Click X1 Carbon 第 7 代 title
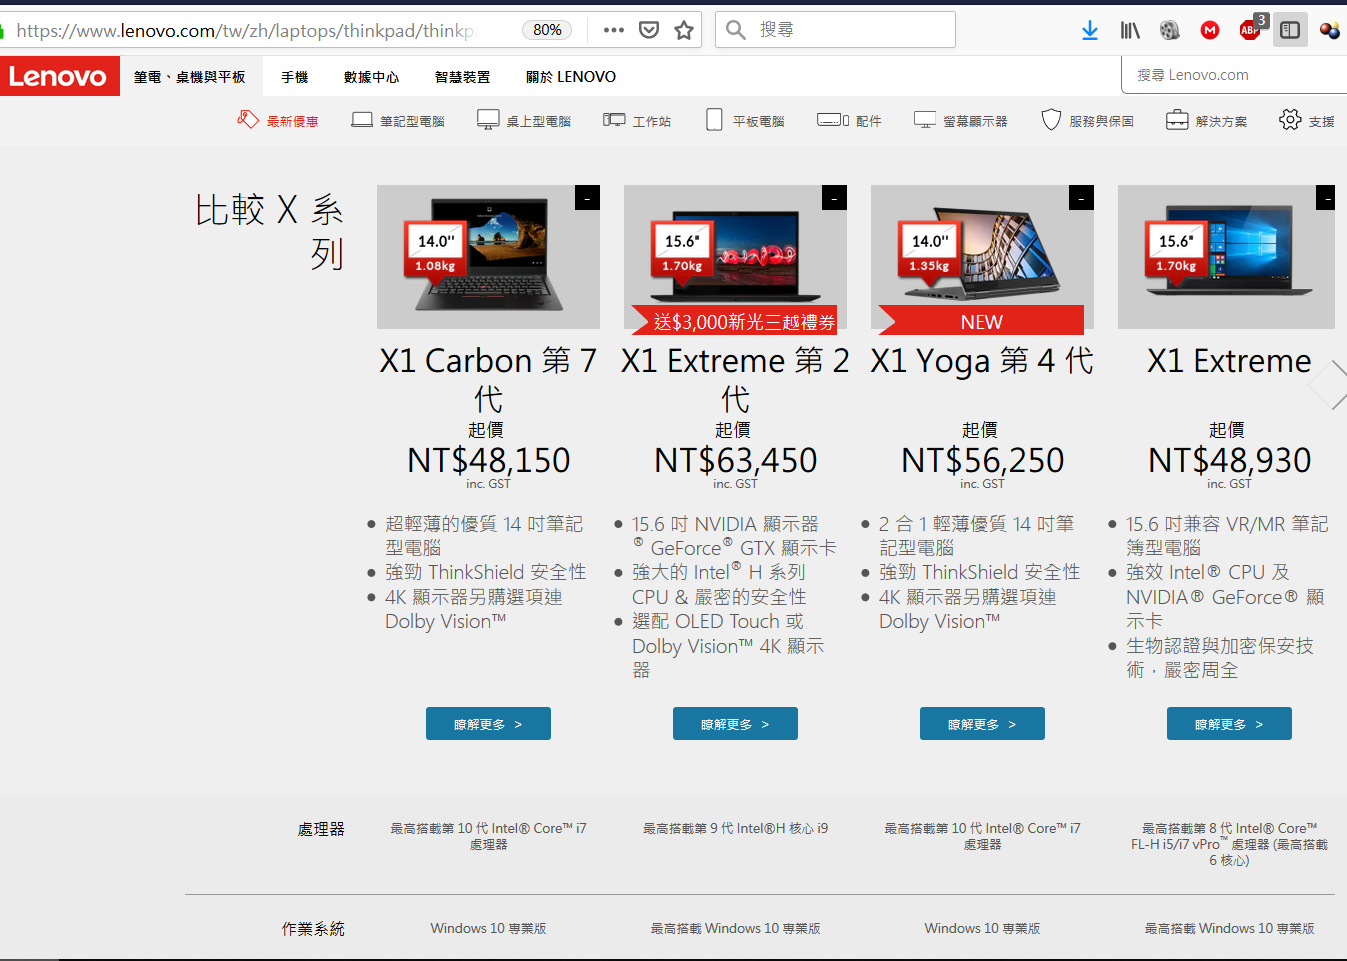Image resolution: width=1347 pixels, height=961 pixels. (488, 379)
